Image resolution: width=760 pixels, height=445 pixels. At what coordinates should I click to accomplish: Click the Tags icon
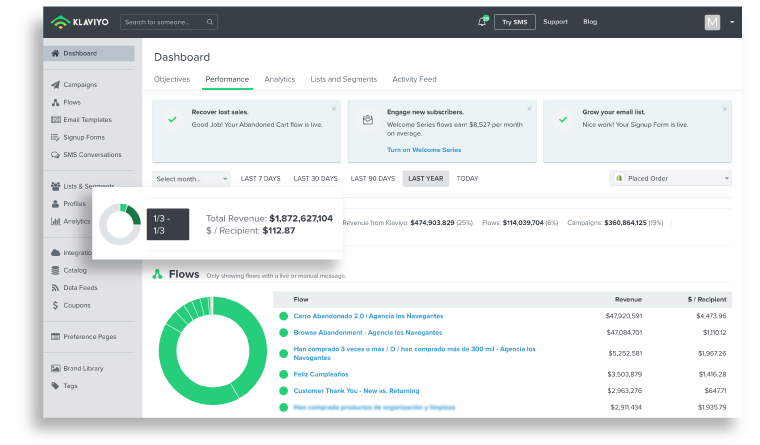pos(55,386)
